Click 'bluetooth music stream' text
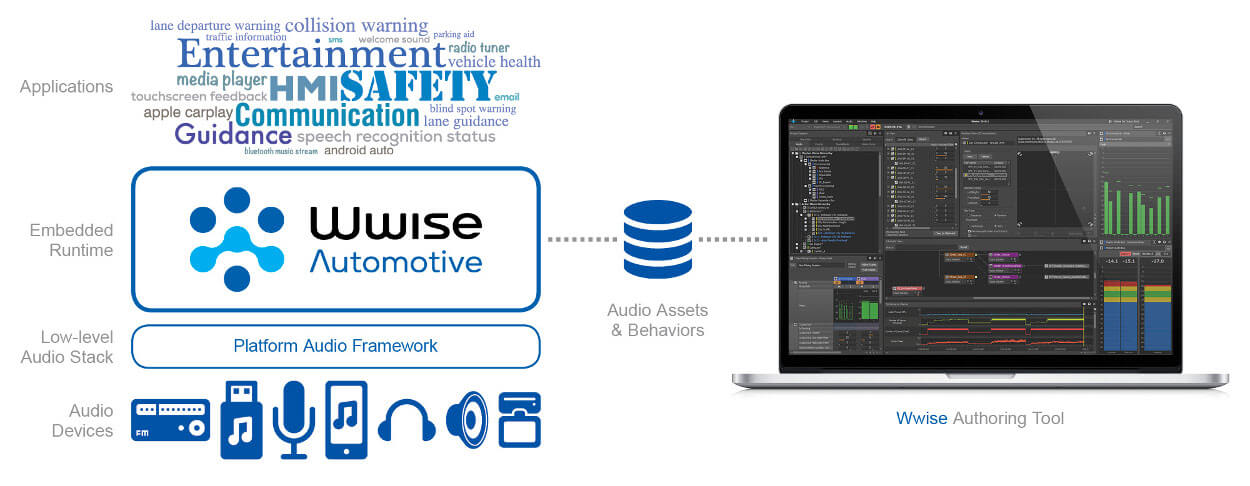Viewport: 1250px width, 486px height. pos(281,152)
